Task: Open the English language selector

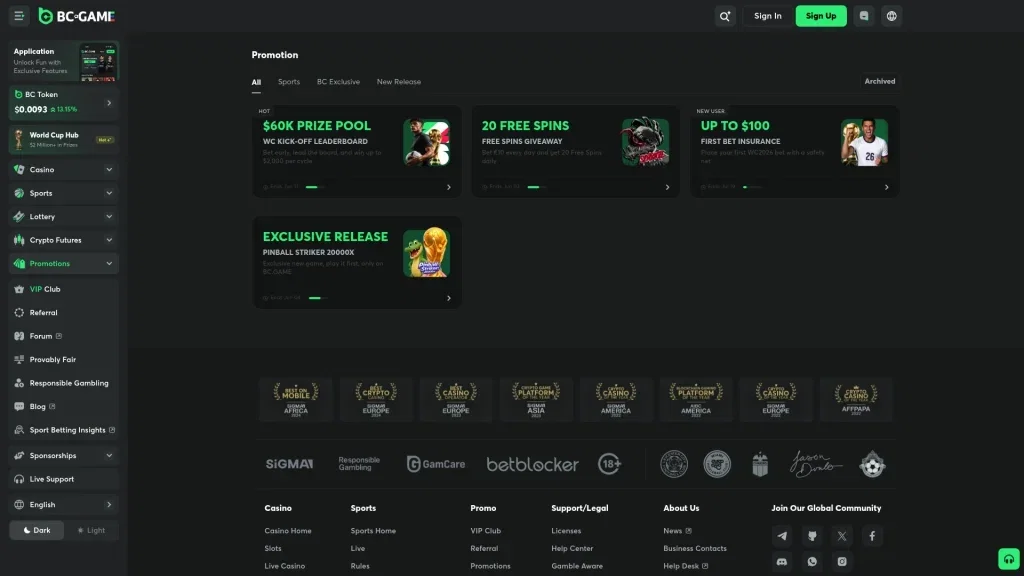Action: [x=64, y=505]
